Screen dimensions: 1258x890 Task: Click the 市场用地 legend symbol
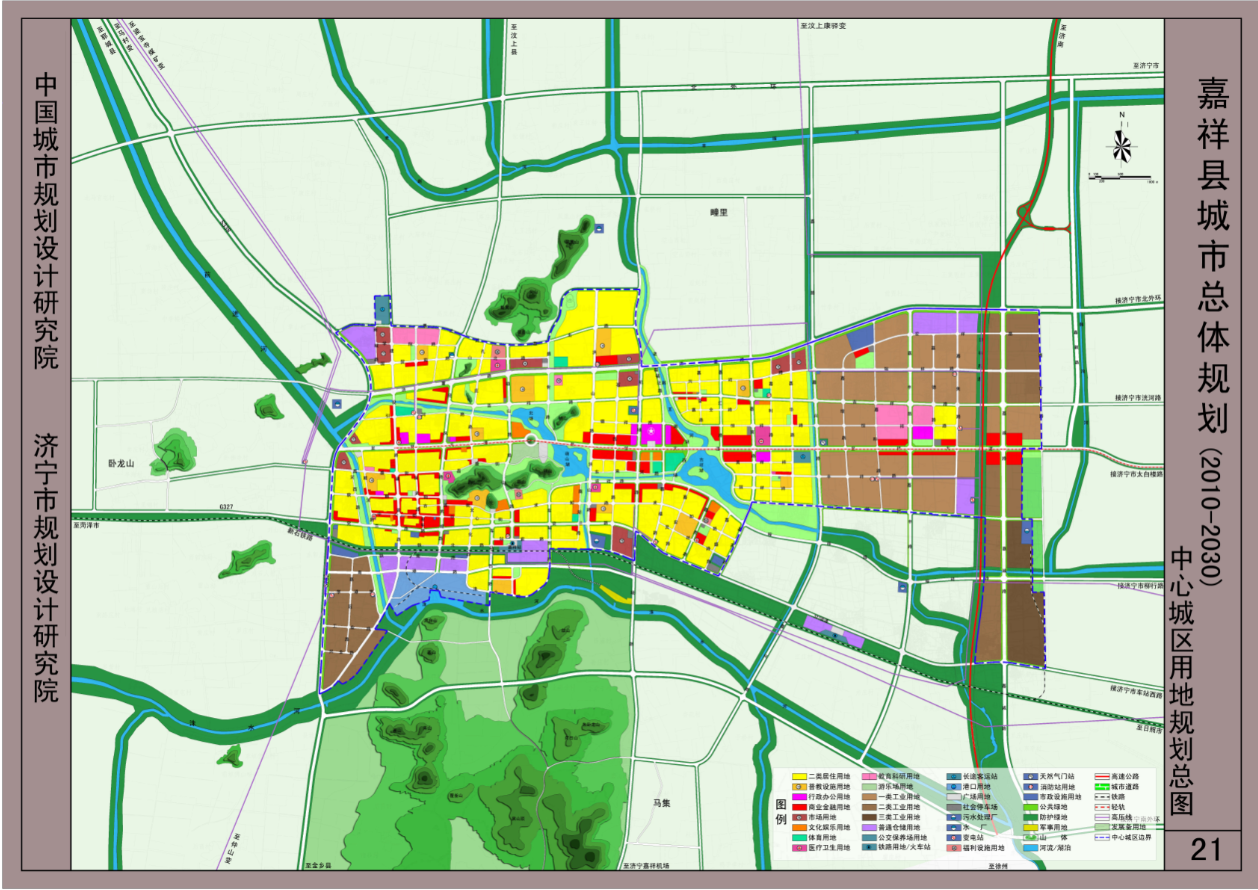[x=799, y=817]
